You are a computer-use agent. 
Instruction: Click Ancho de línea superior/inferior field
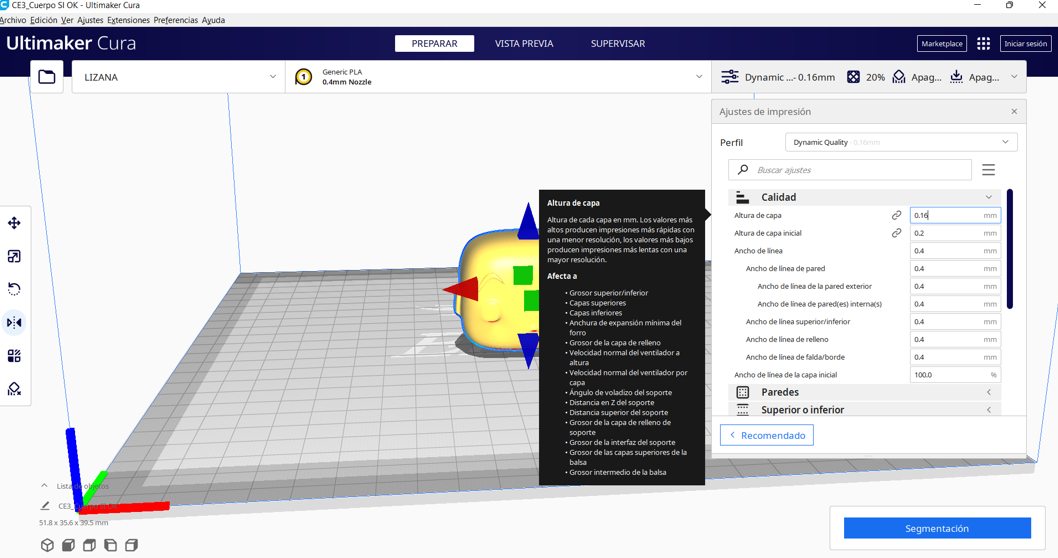point(955,322)
